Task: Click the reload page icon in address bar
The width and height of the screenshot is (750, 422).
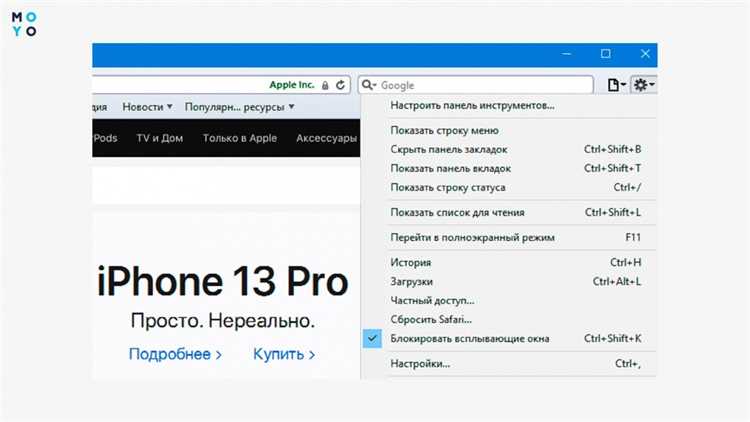Action: 340,85
